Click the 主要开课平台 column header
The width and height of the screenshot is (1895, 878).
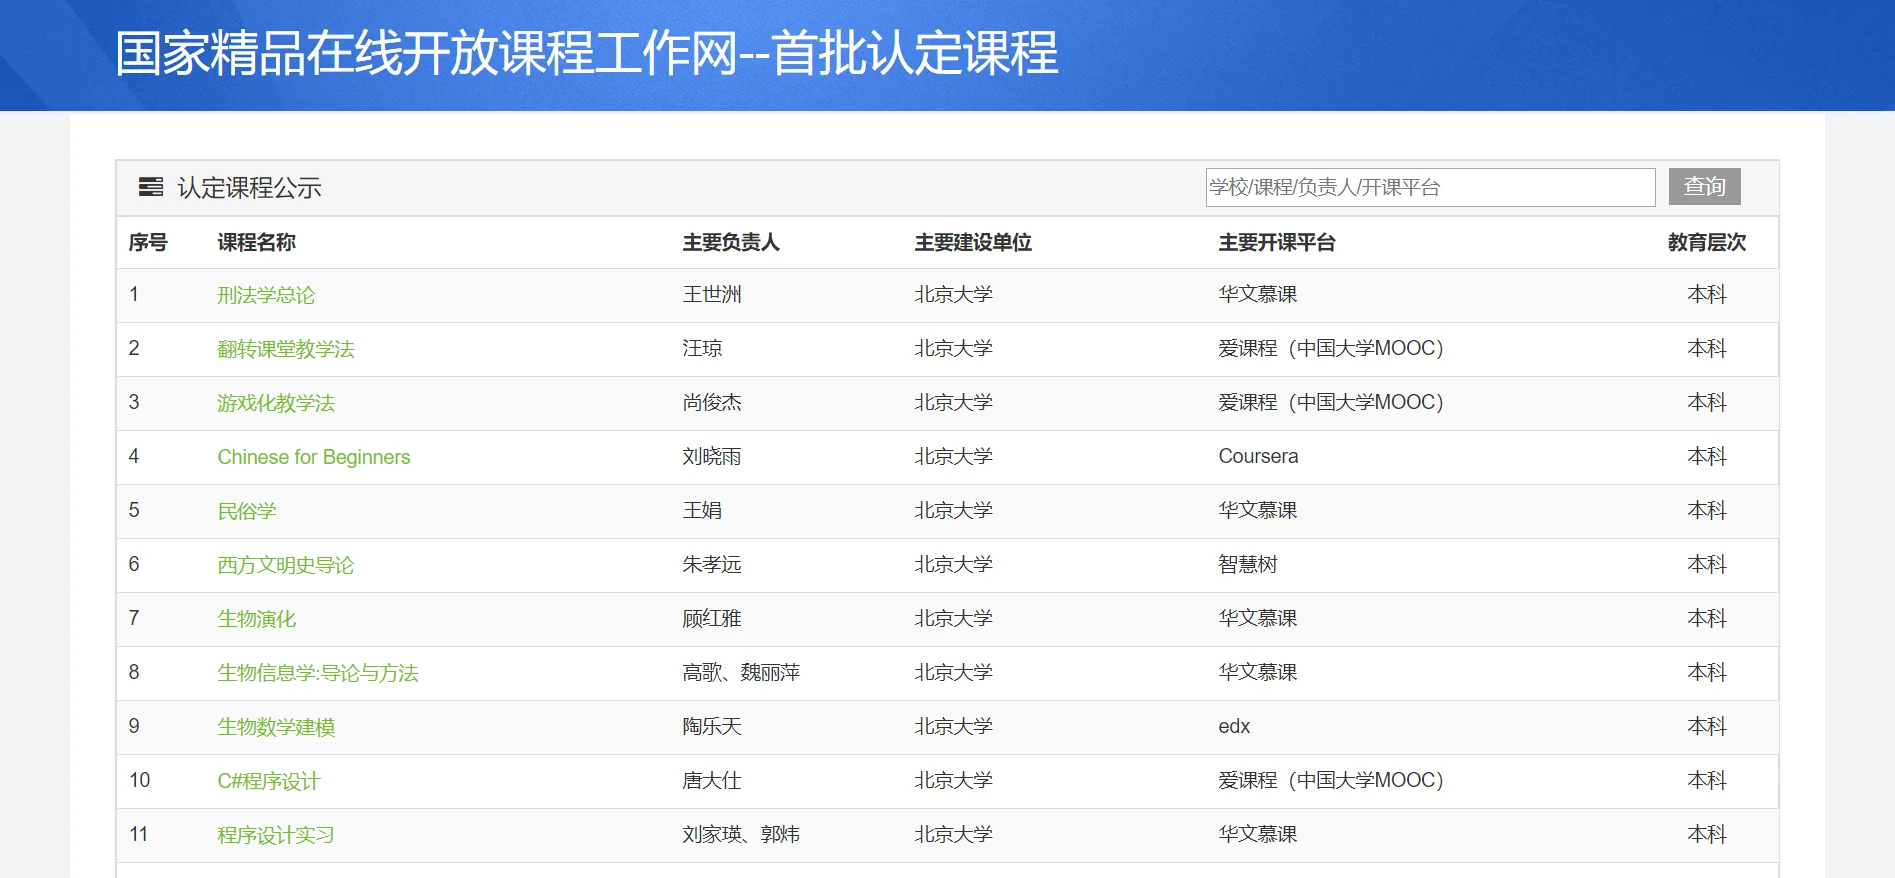[1277, 242]
